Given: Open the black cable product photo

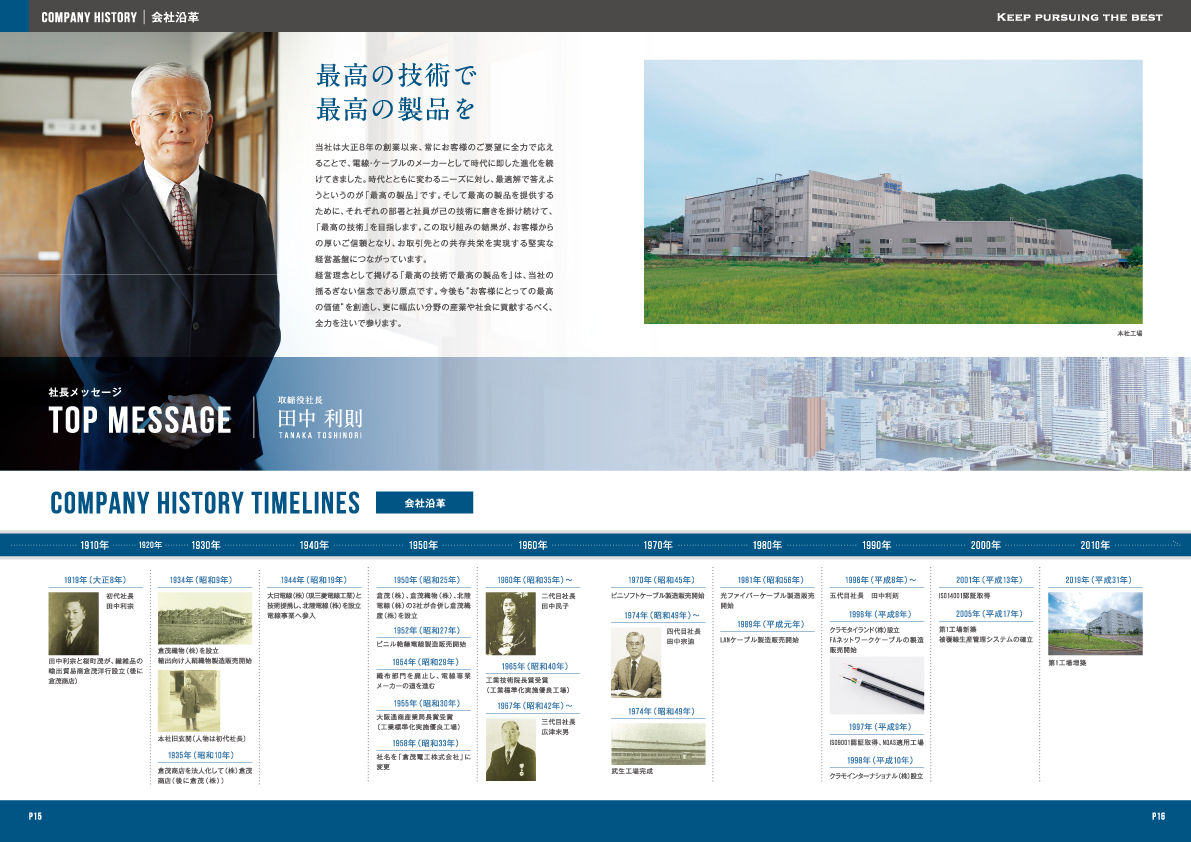Looking at the screenshot, I should tap(877, 686).
